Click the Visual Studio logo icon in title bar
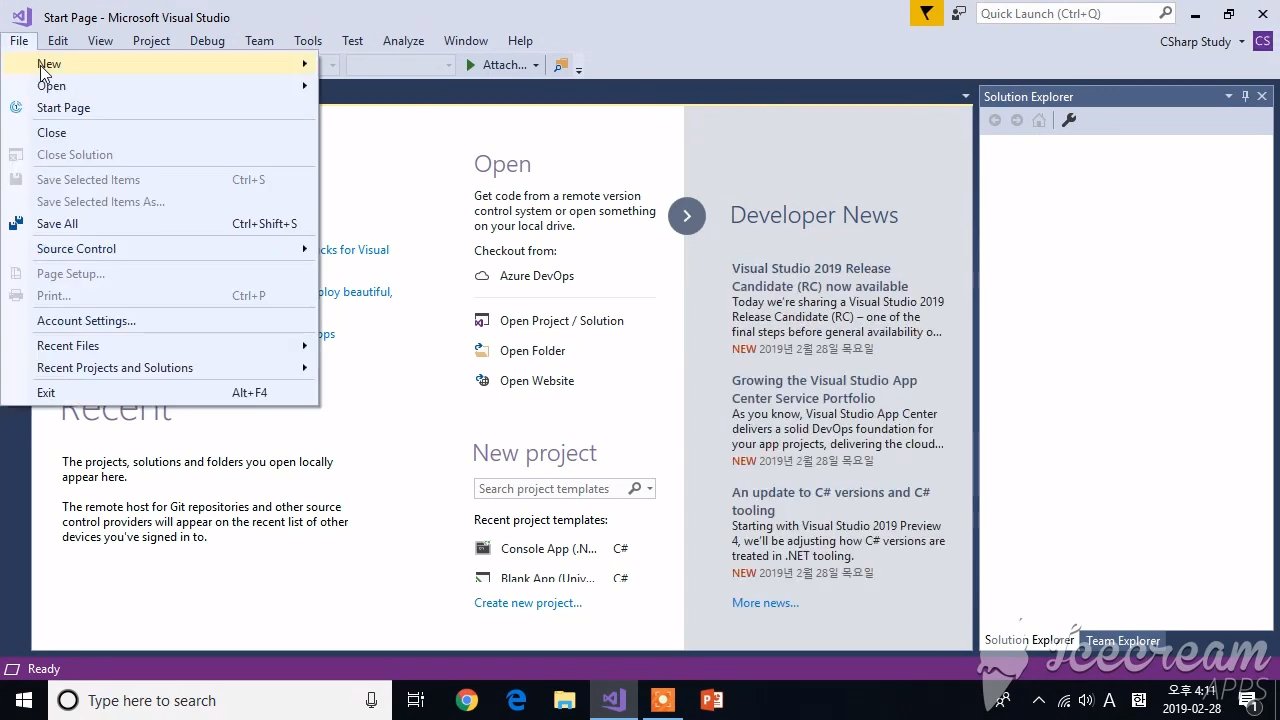The width and height of the screenshot is (1280, 720). 22,16
